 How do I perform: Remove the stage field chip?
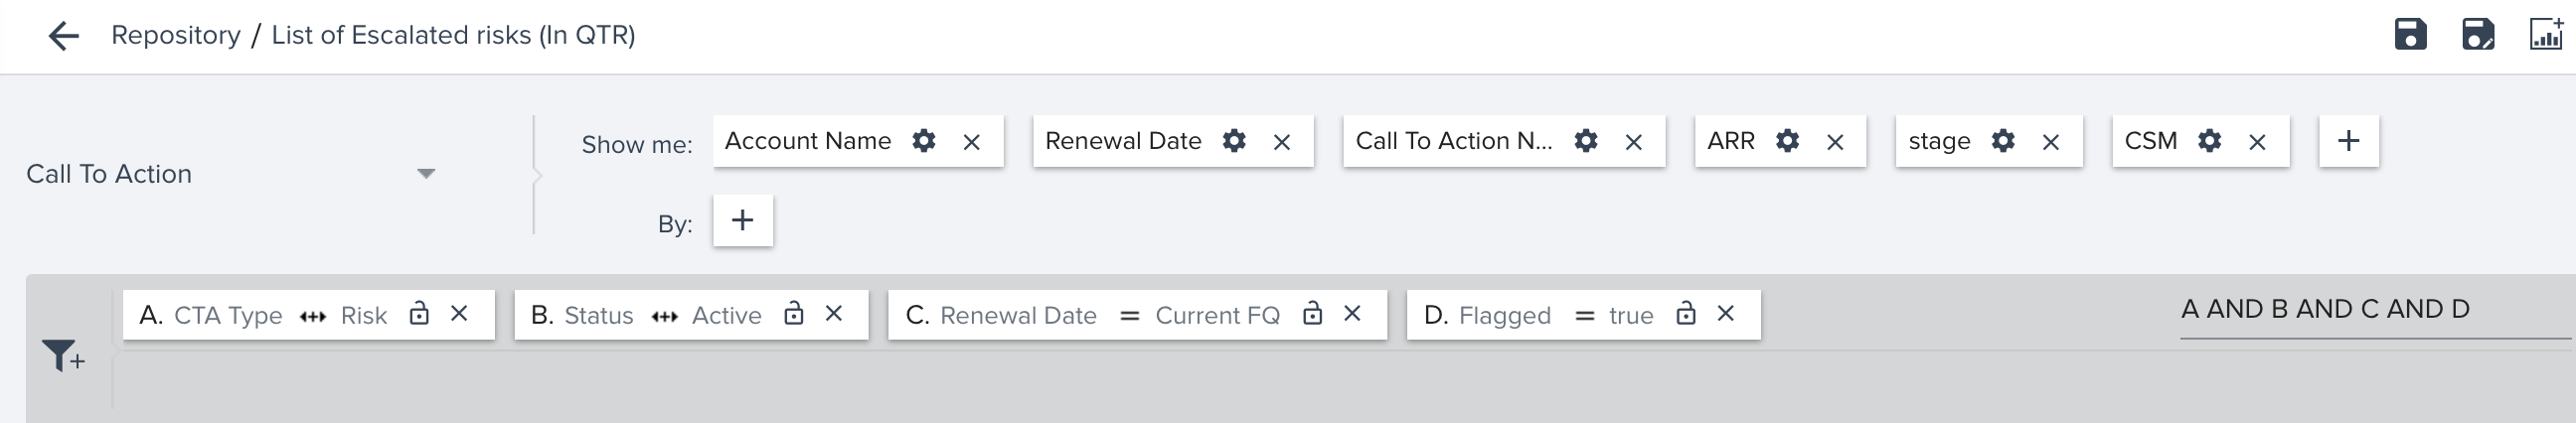click(x=2050, y=142)
